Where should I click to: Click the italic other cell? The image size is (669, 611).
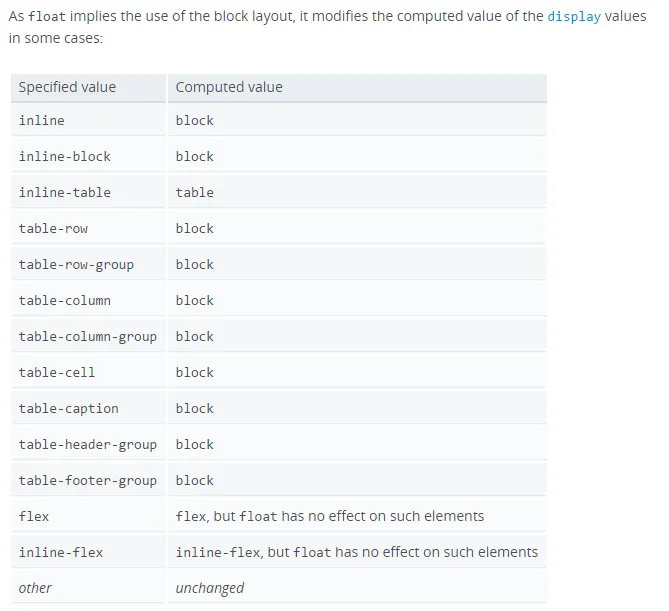coord(88,588)
